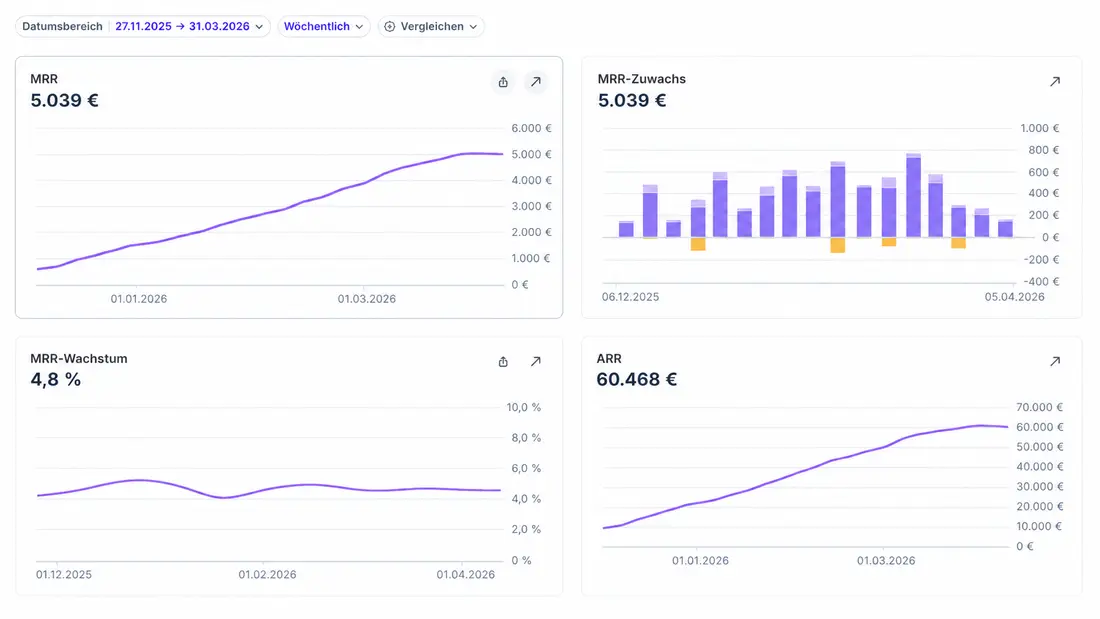Click the 05.04.2026 axis label in MRR-Zuwachs
1100x619 pixels.
[1014, 297]
